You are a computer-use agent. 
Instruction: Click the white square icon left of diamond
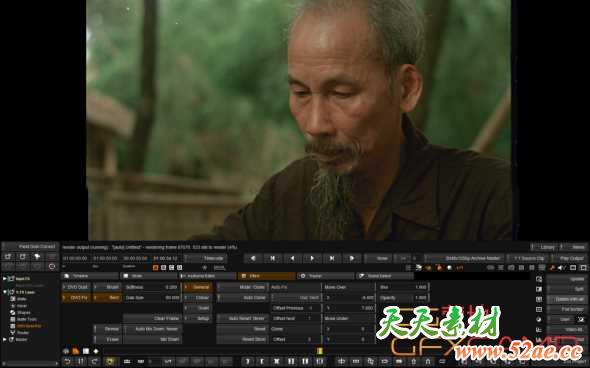[x=86, y=351]
